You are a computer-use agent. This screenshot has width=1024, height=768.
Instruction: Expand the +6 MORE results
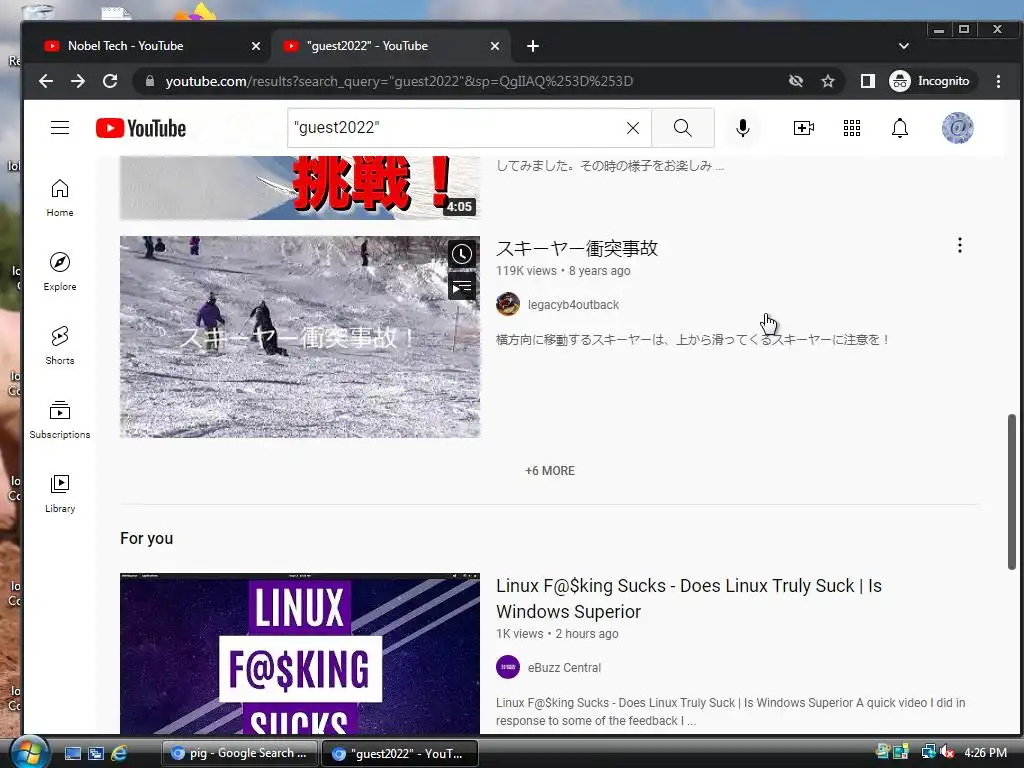click(x=550, y=471)
